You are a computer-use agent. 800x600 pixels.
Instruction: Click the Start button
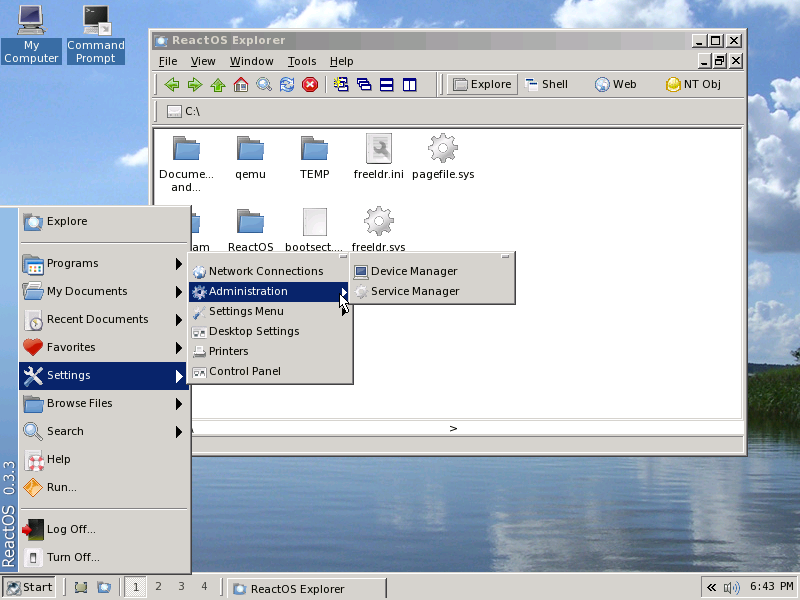click(x=29, y=587)
